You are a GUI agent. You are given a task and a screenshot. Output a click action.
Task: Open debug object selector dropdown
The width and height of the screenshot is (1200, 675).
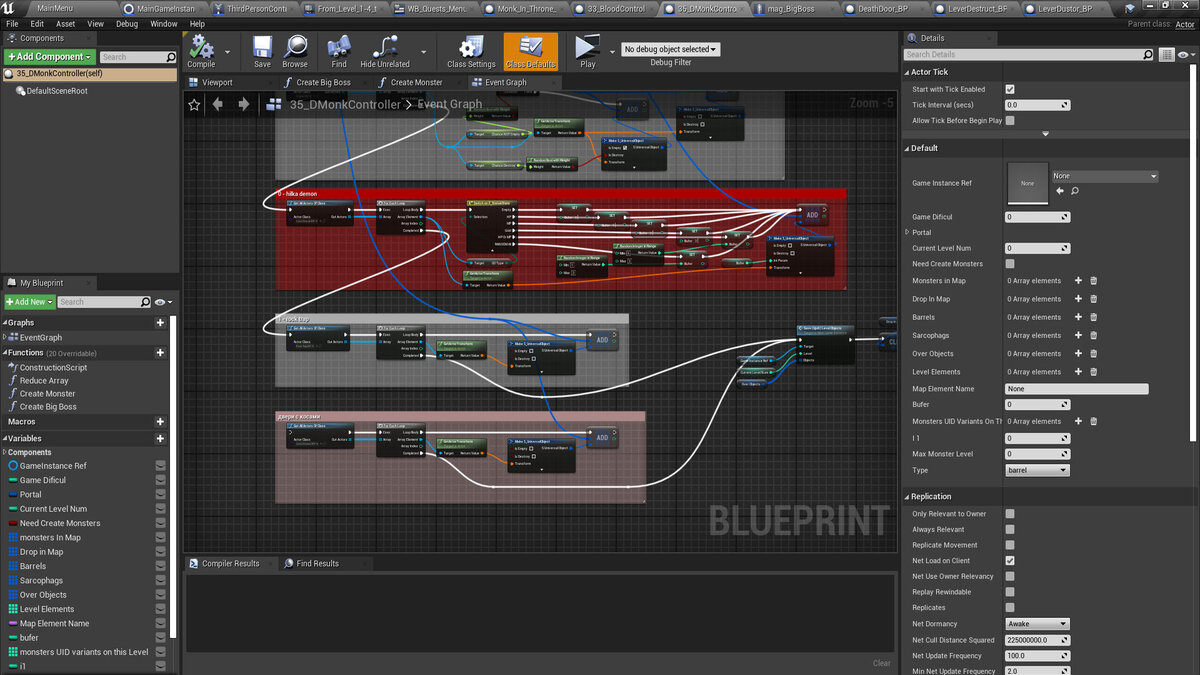(x=670, y=49)
